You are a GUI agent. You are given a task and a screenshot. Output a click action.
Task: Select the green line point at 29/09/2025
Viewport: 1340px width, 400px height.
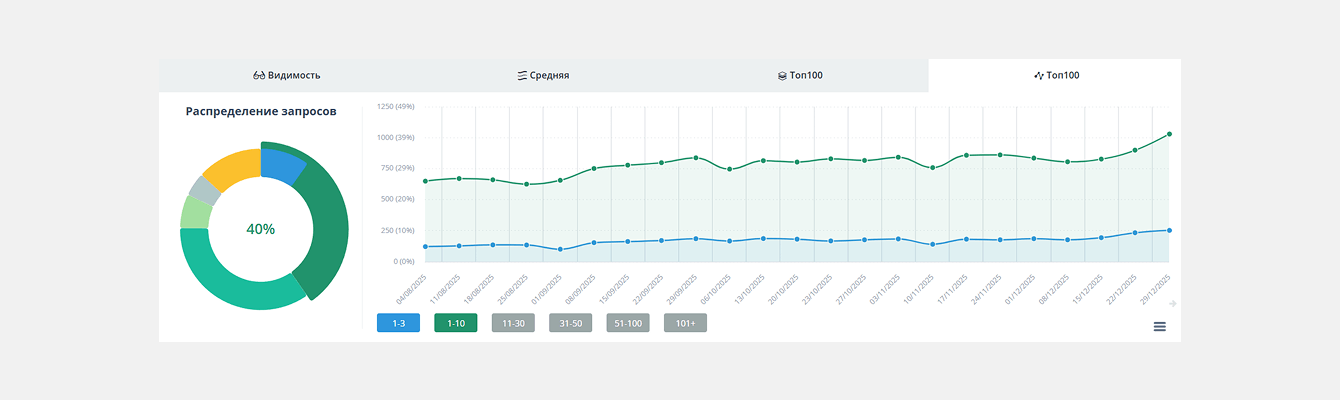[x=695, y=157]
